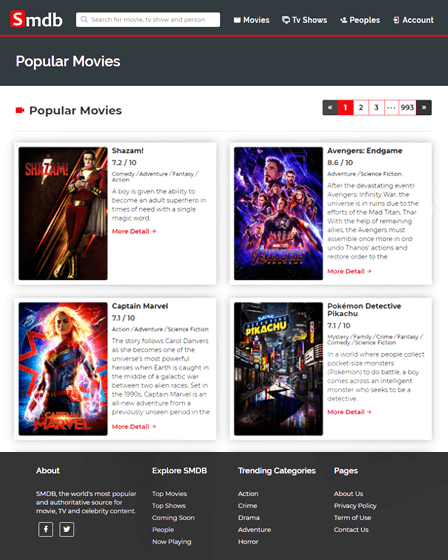Focus the movie search input field
Image resolution: width=448 pixels, height=560 pixels.
click(x=148, y=20)
